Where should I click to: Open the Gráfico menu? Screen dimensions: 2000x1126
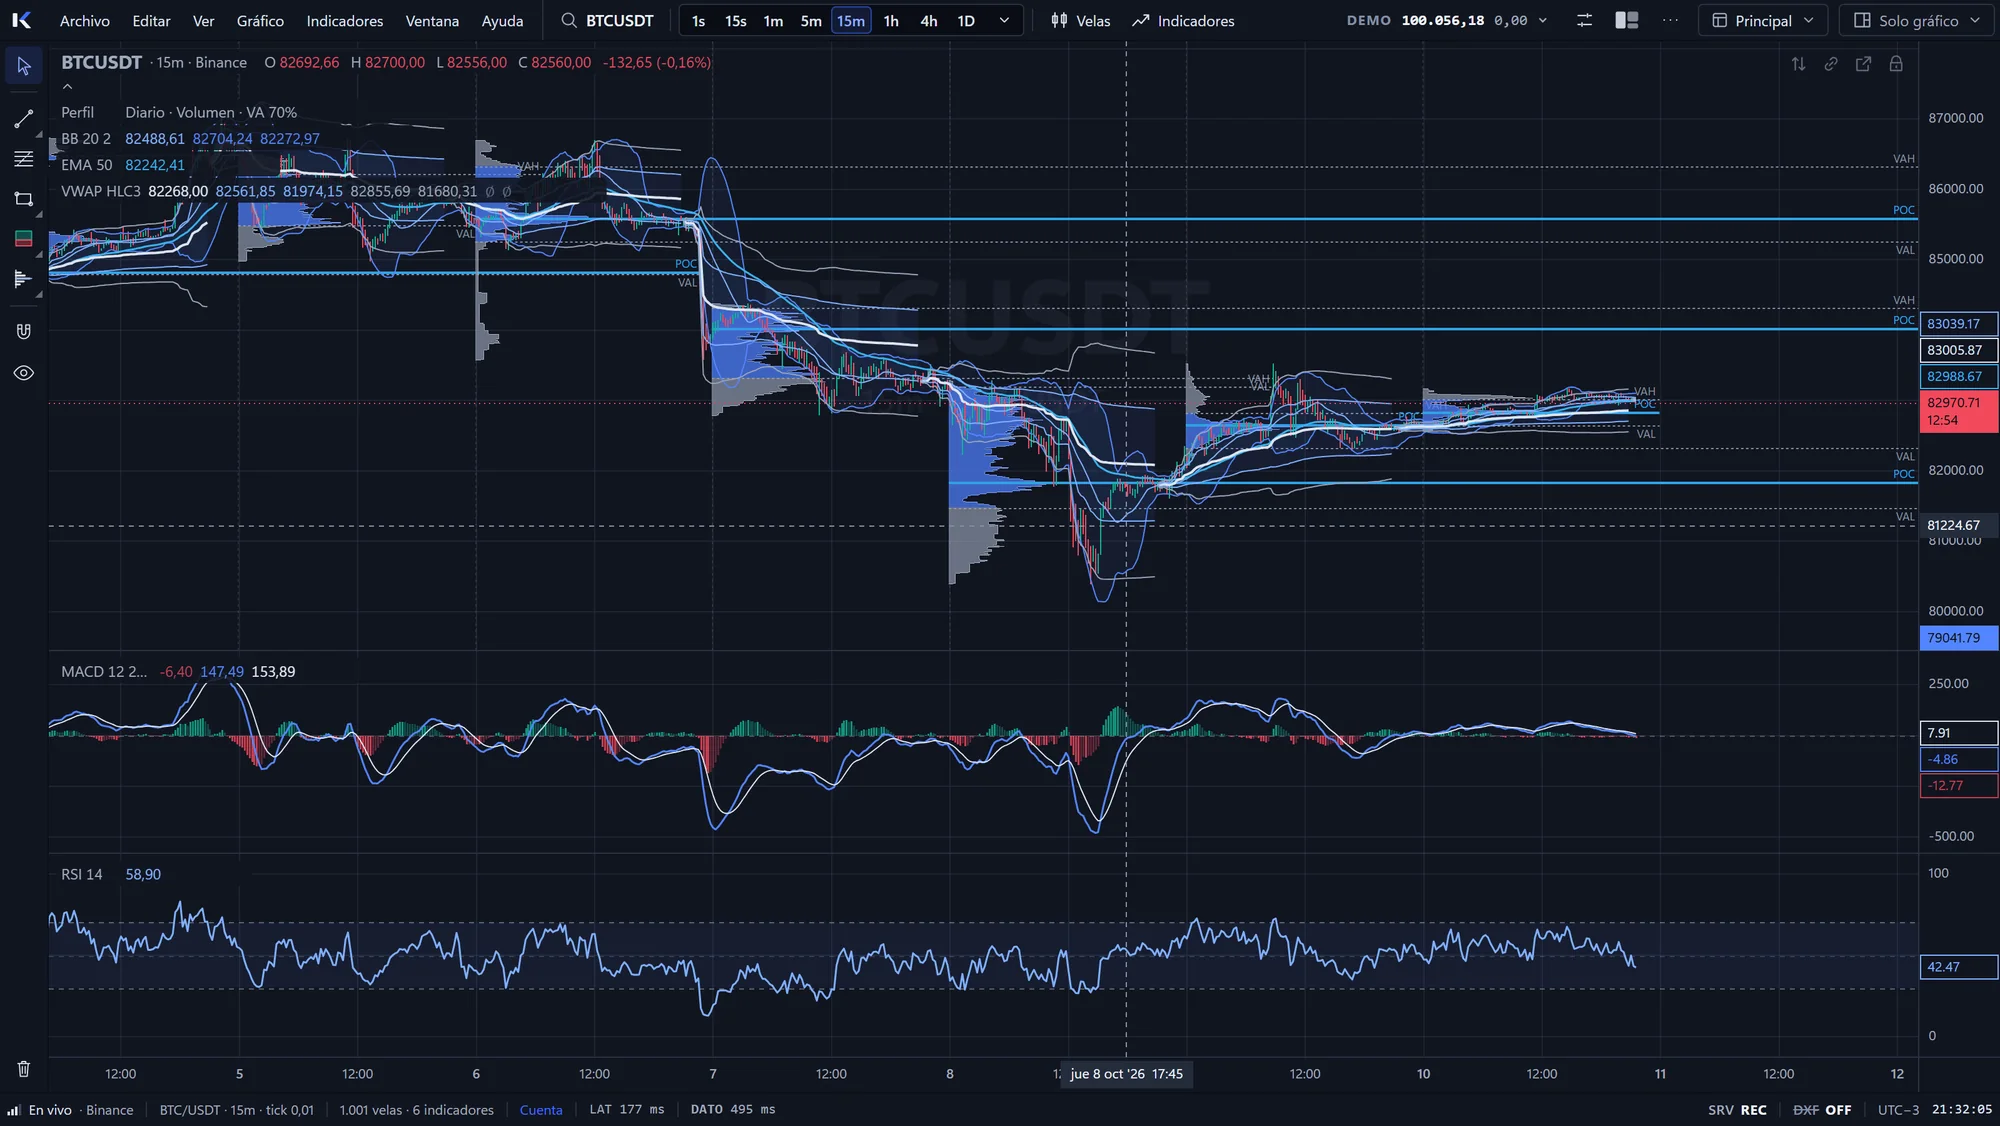pos(260,21)
